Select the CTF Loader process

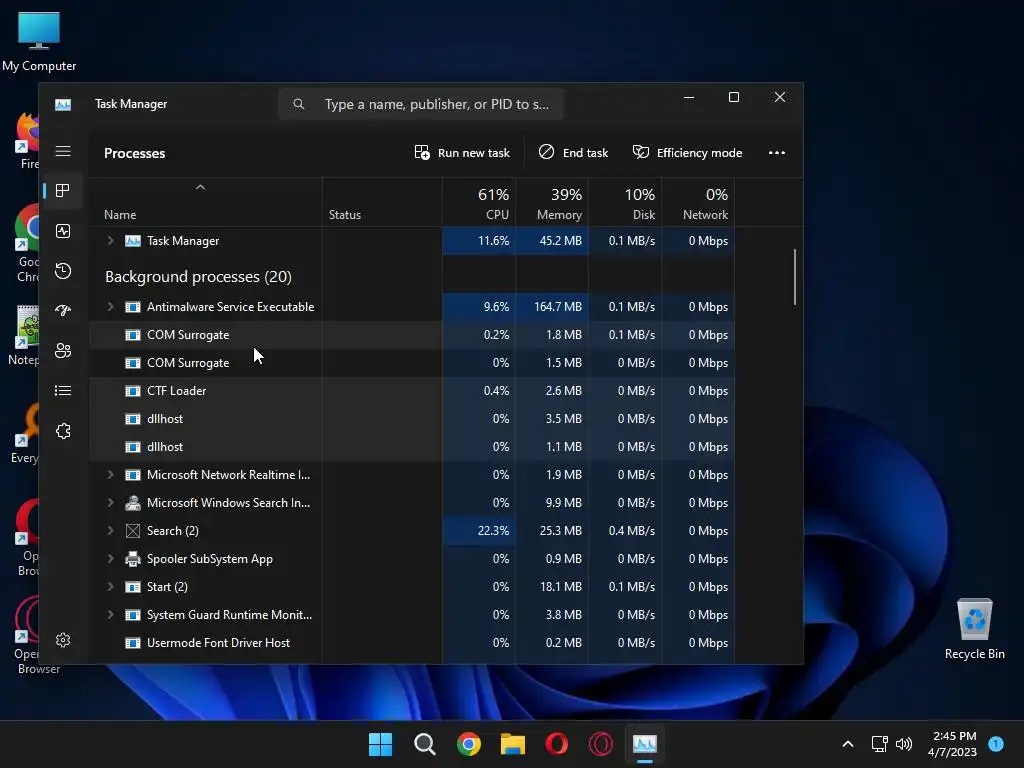click(411, 391)
